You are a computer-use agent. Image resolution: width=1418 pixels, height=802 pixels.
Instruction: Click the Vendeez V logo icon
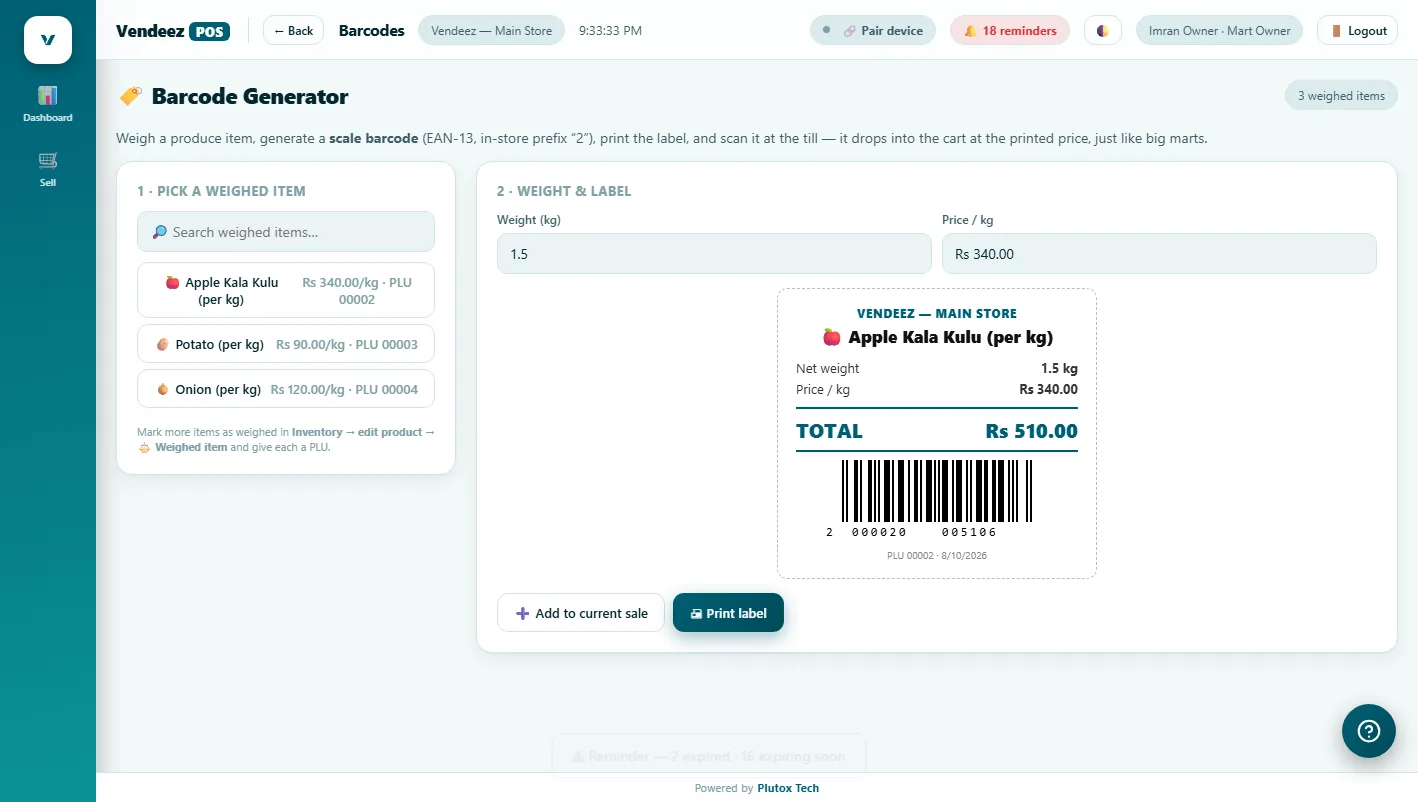point(48,40)
